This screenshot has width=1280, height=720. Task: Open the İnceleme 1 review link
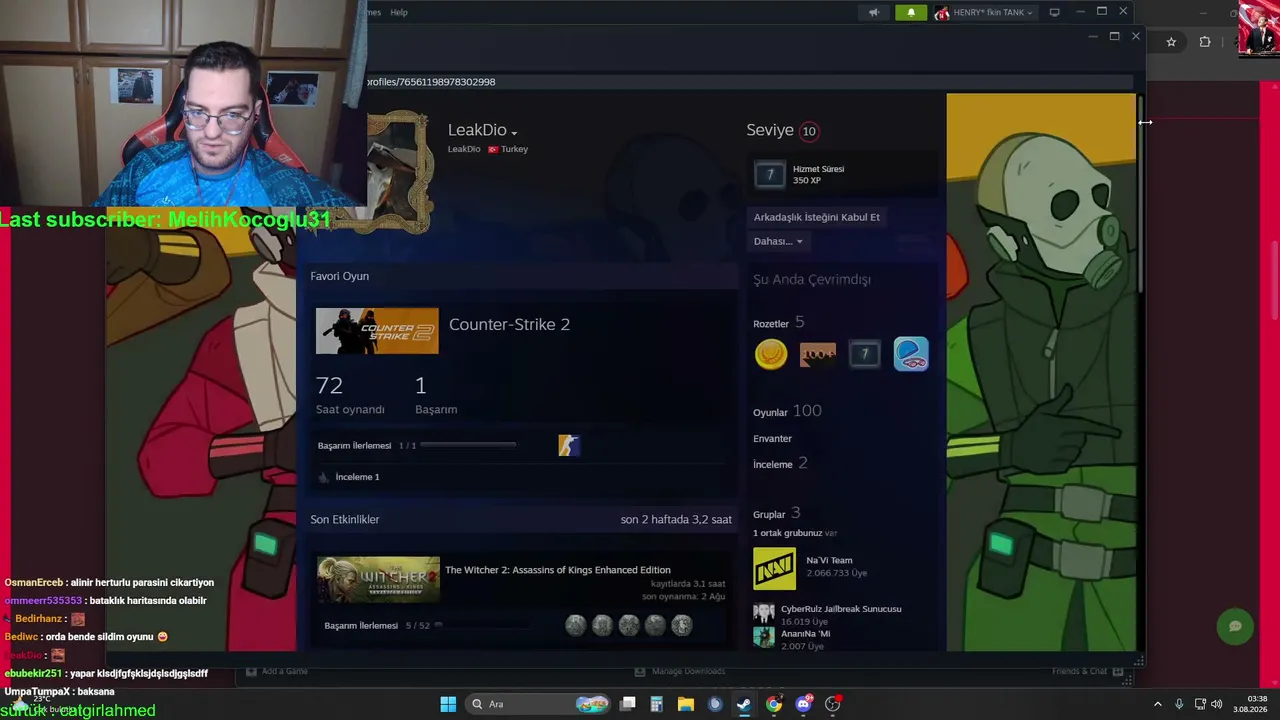pos(357,477)
